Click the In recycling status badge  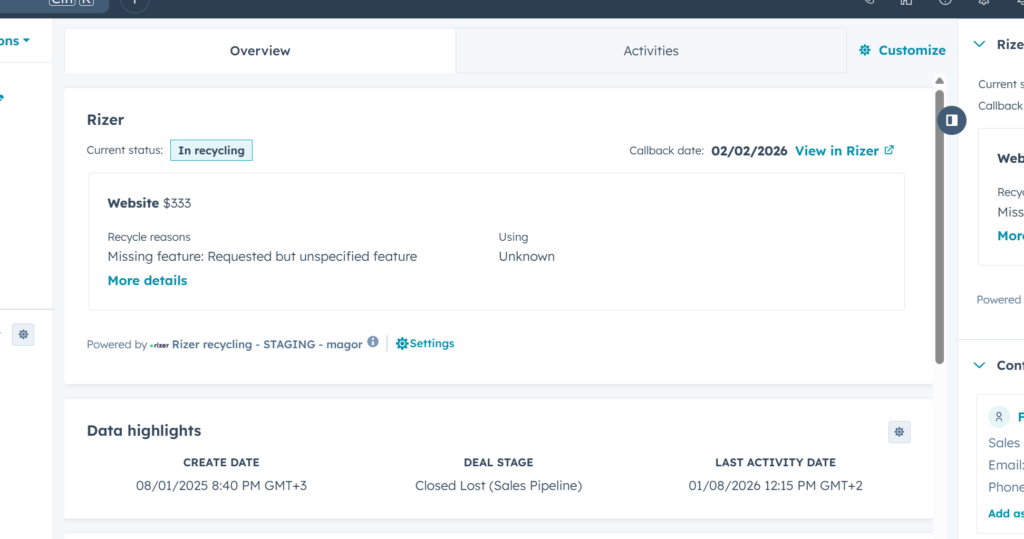211,151
